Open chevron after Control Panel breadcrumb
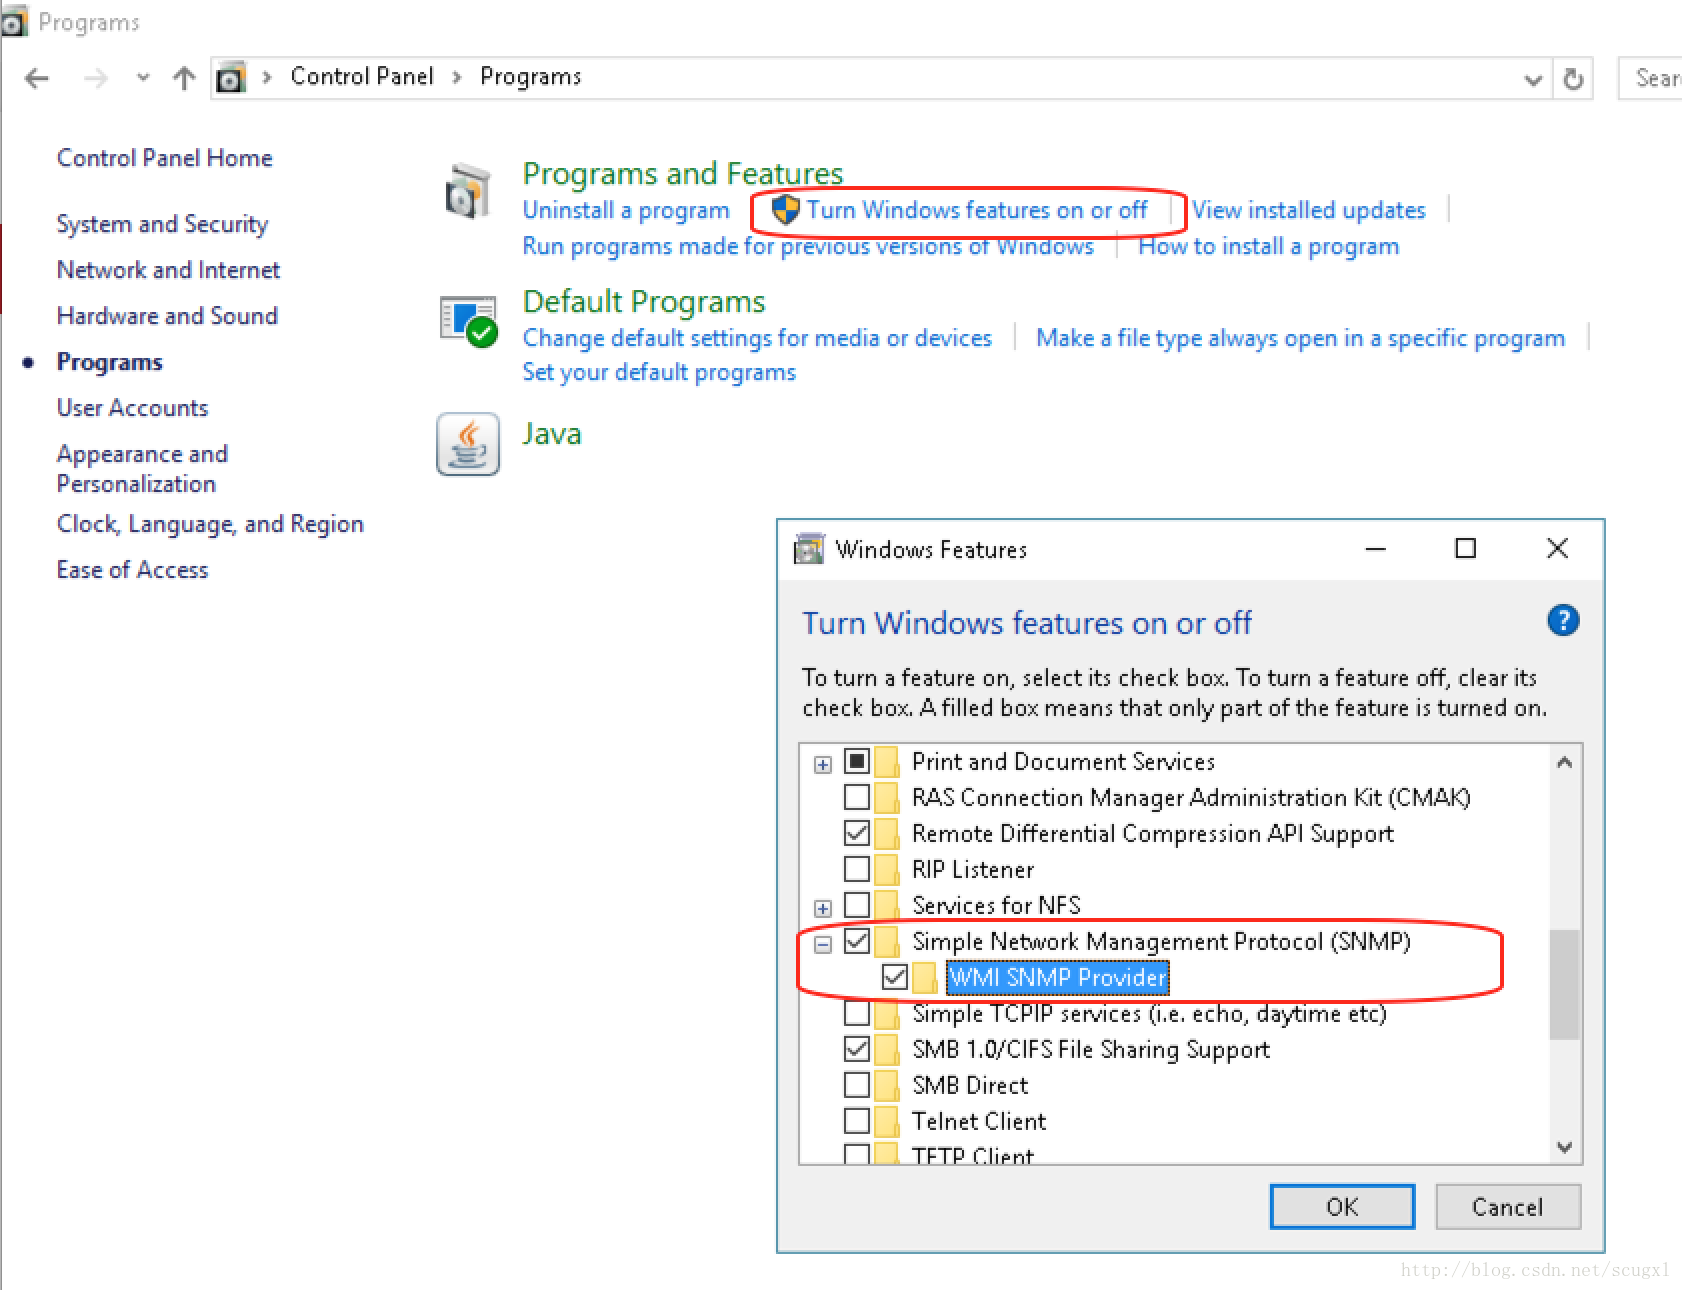 coord(457,78)
